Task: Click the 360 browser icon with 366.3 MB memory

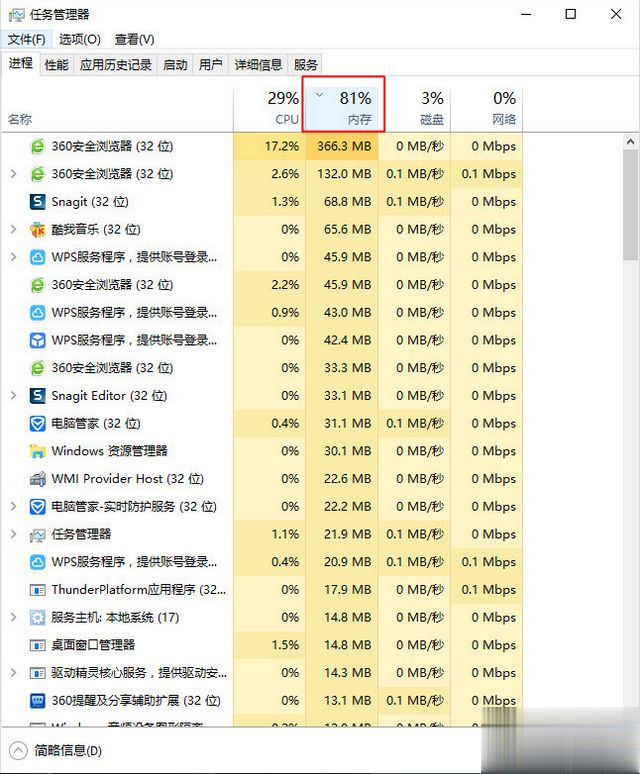Action: click(x=38, y=146)
